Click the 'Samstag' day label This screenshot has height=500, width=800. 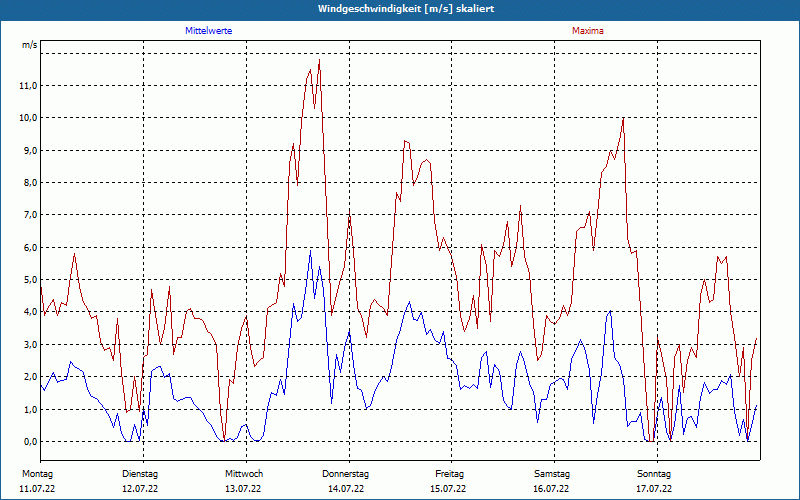[x=552, y=474]
